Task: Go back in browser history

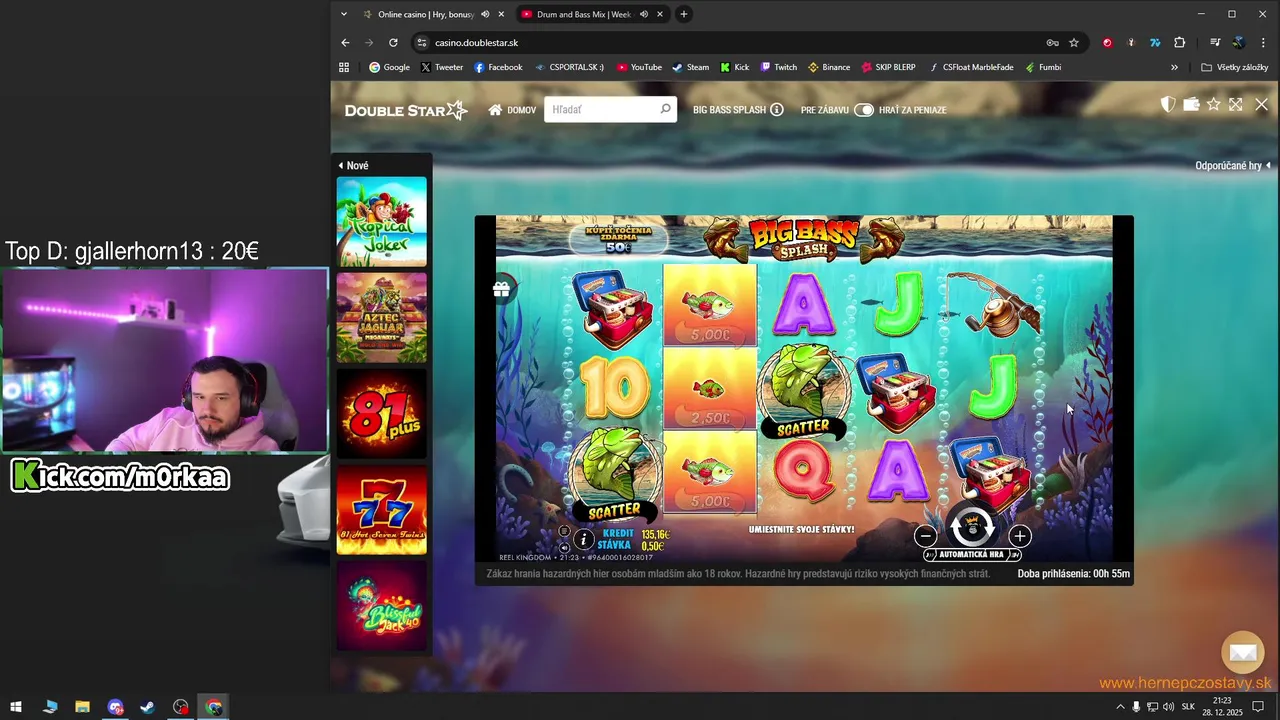Action: point(345,43)
